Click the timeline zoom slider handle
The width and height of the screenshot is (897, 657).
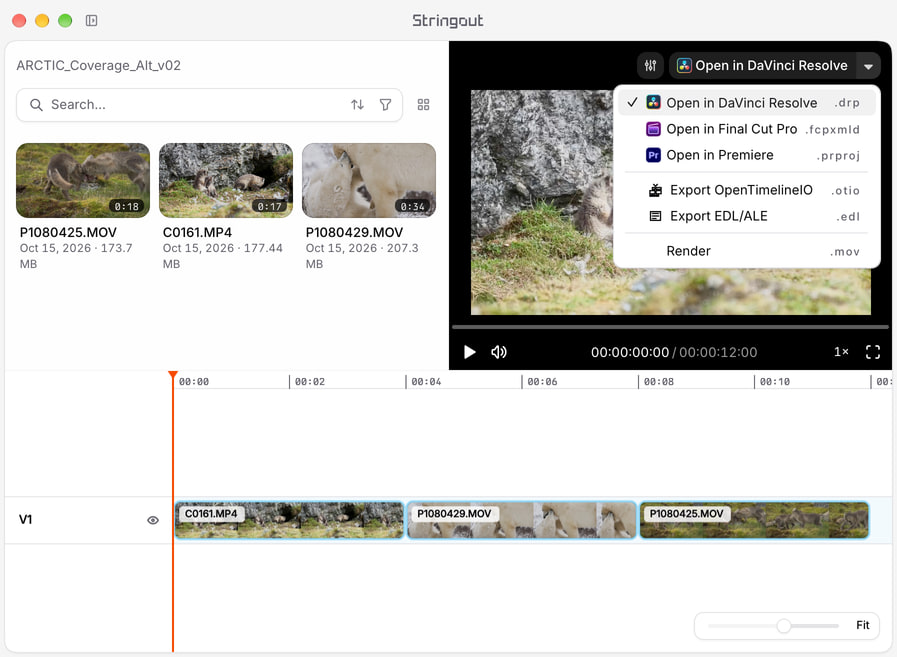(784, 626)
